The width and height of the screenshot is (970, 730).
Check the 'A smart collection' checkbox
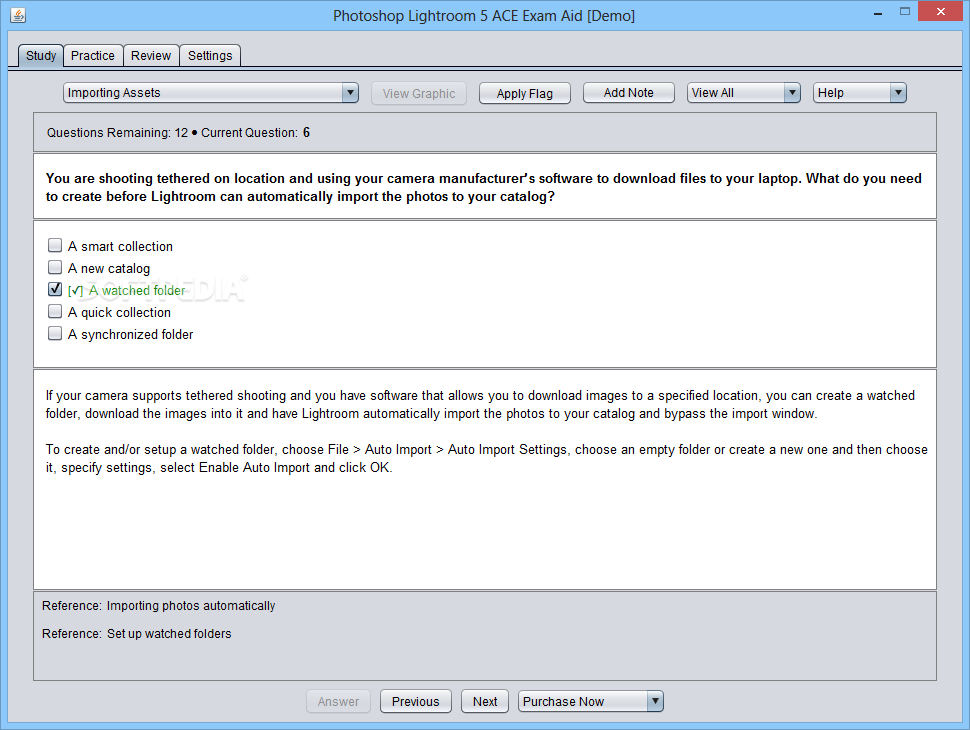pos(55,246)
